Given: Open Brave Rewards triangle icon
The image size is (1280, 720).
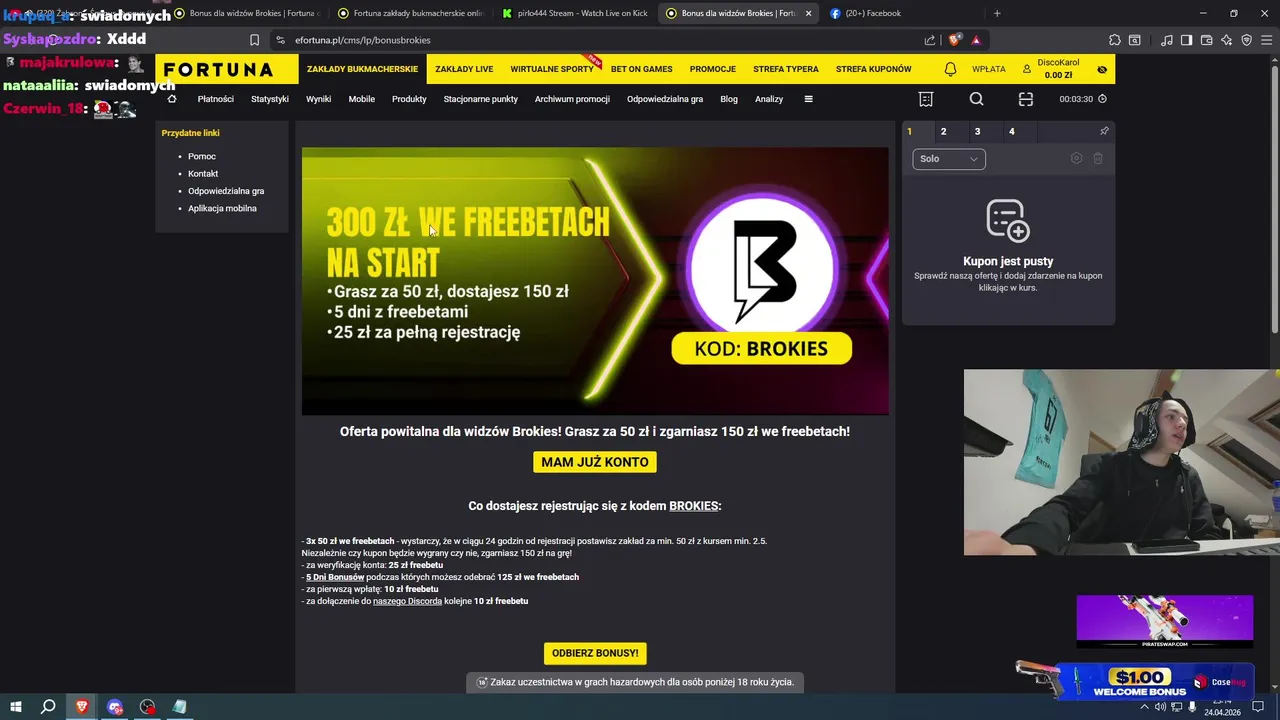Looking at the screenshot, I should pos(976,40).
